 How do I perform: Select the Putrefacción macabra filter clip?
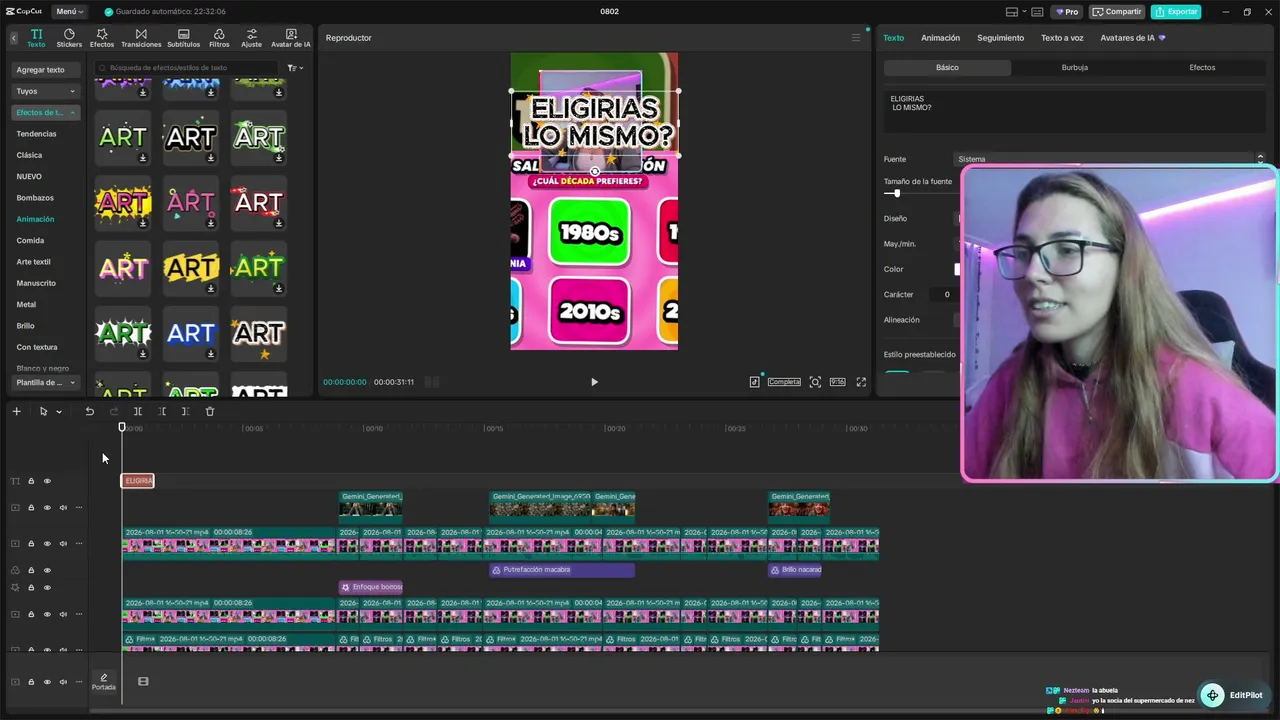tap(562, 570)
